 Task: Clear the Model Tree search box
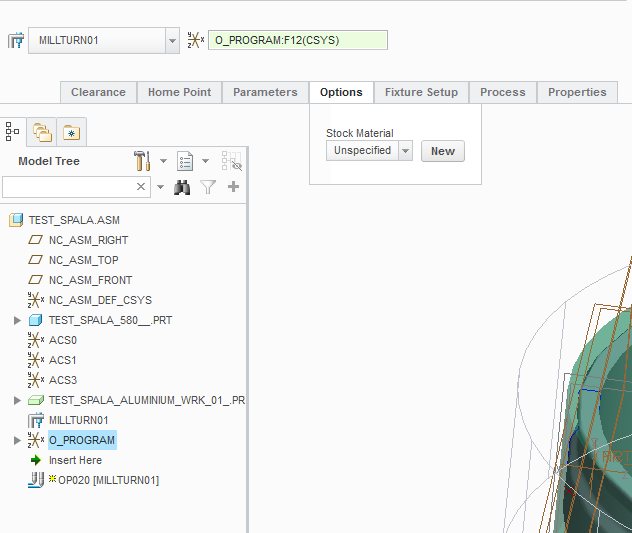coord(141,187)
